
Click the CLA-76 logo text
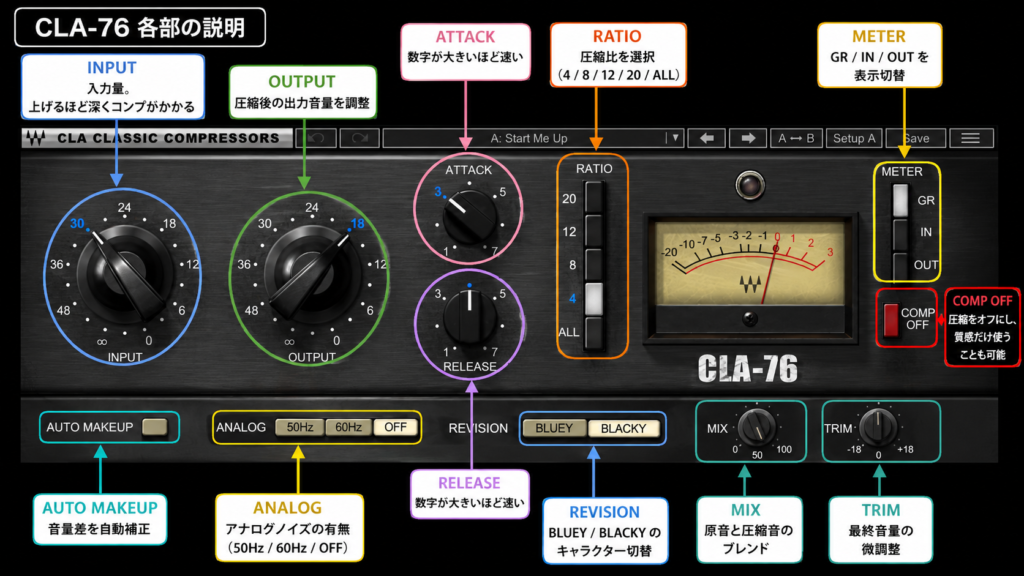748,369
